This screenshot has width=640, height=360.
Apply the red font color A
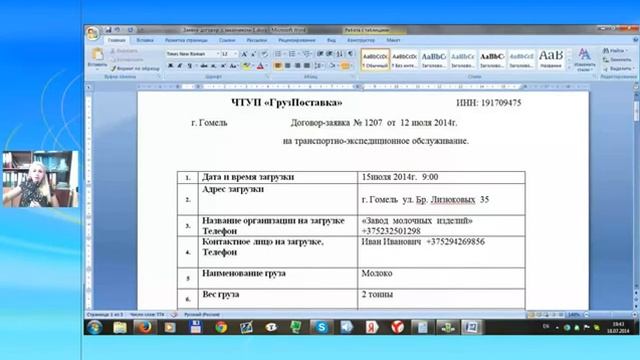(x=260, y=66)
